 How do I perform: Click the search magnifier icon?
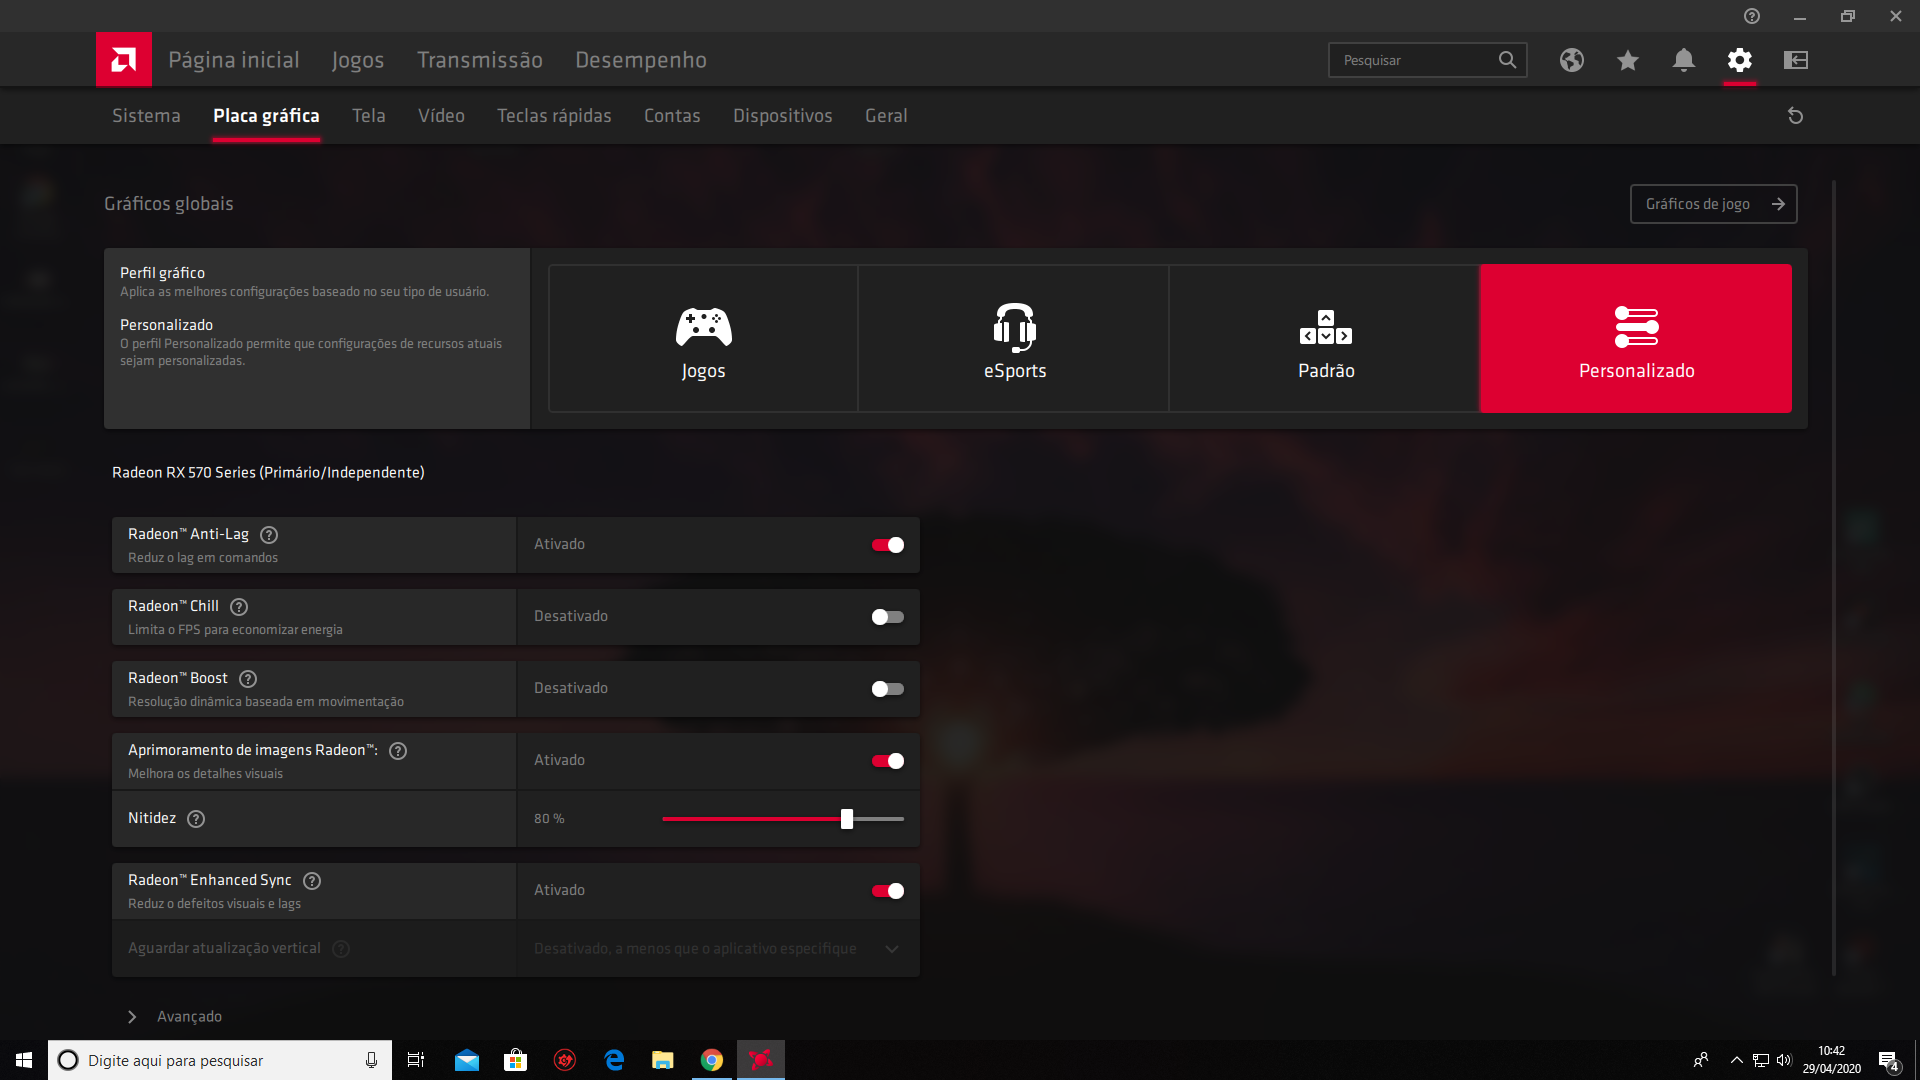pos(1507,60)
